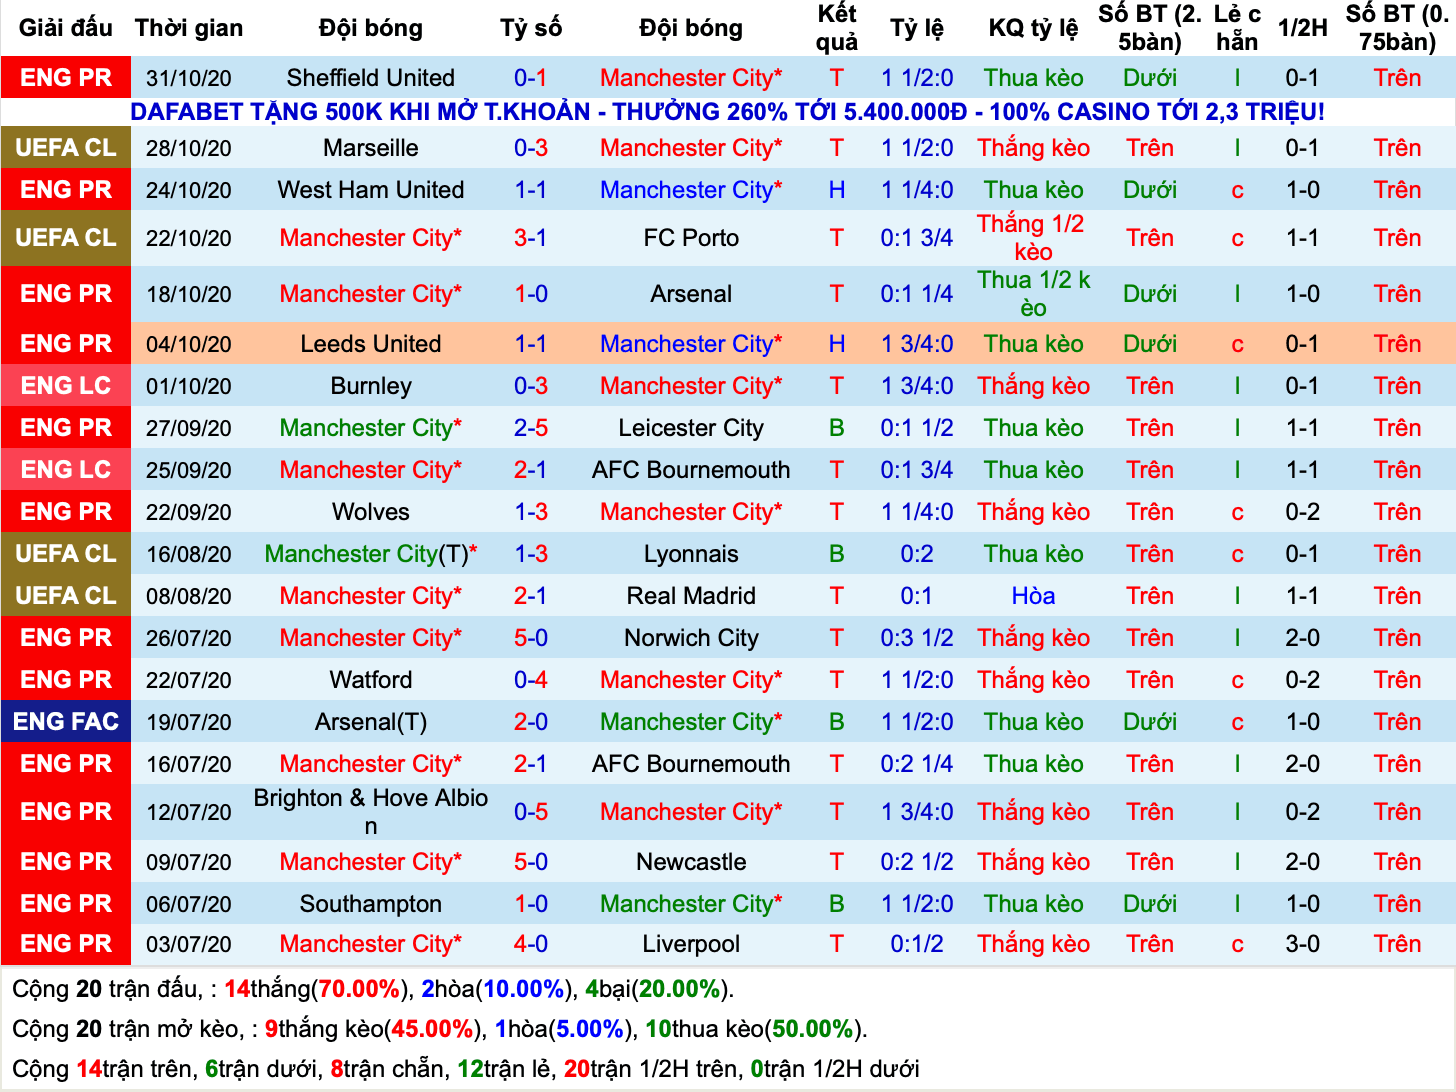Click score 3-1 for FC Porto match
The height and width of the screenshot is (1092, 1456).
531,238
